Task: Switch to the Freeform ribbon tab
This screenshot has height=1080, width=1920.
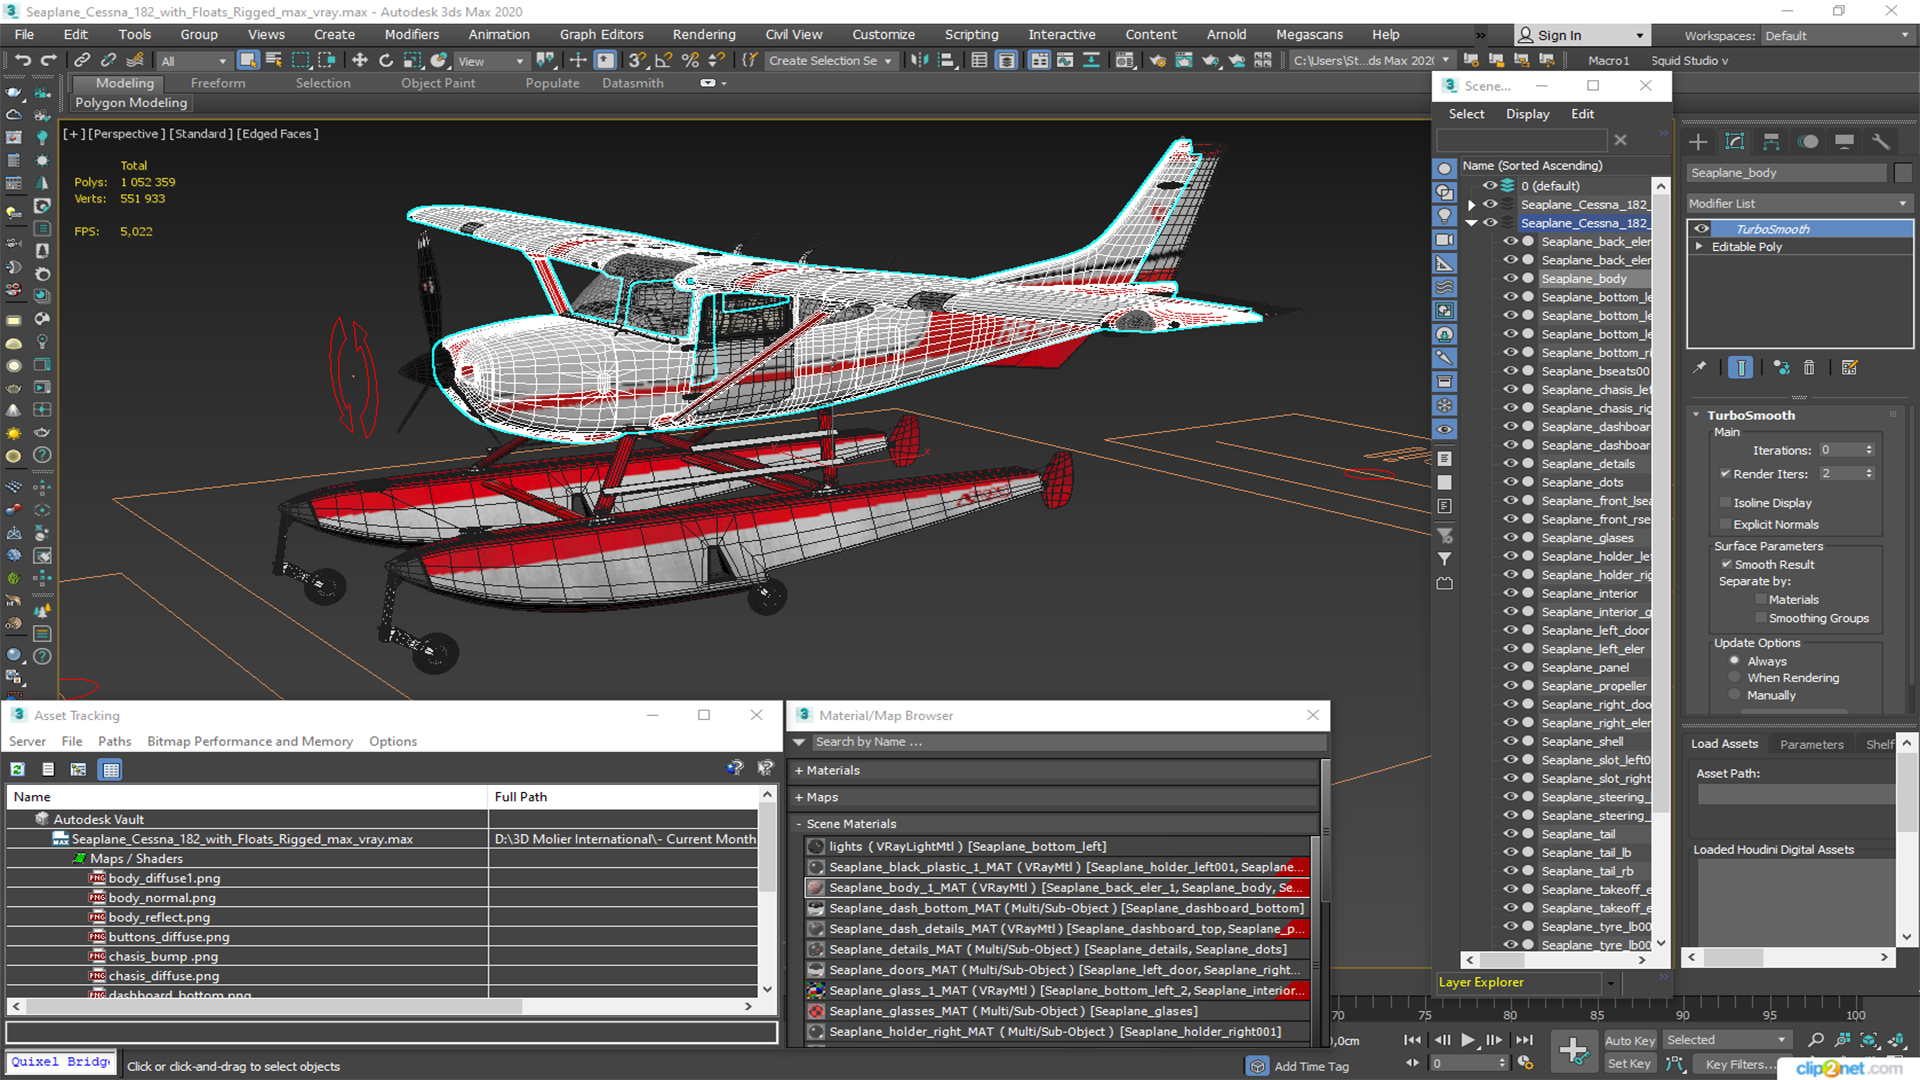Action: pyautogui.click(x=217, y=83)
